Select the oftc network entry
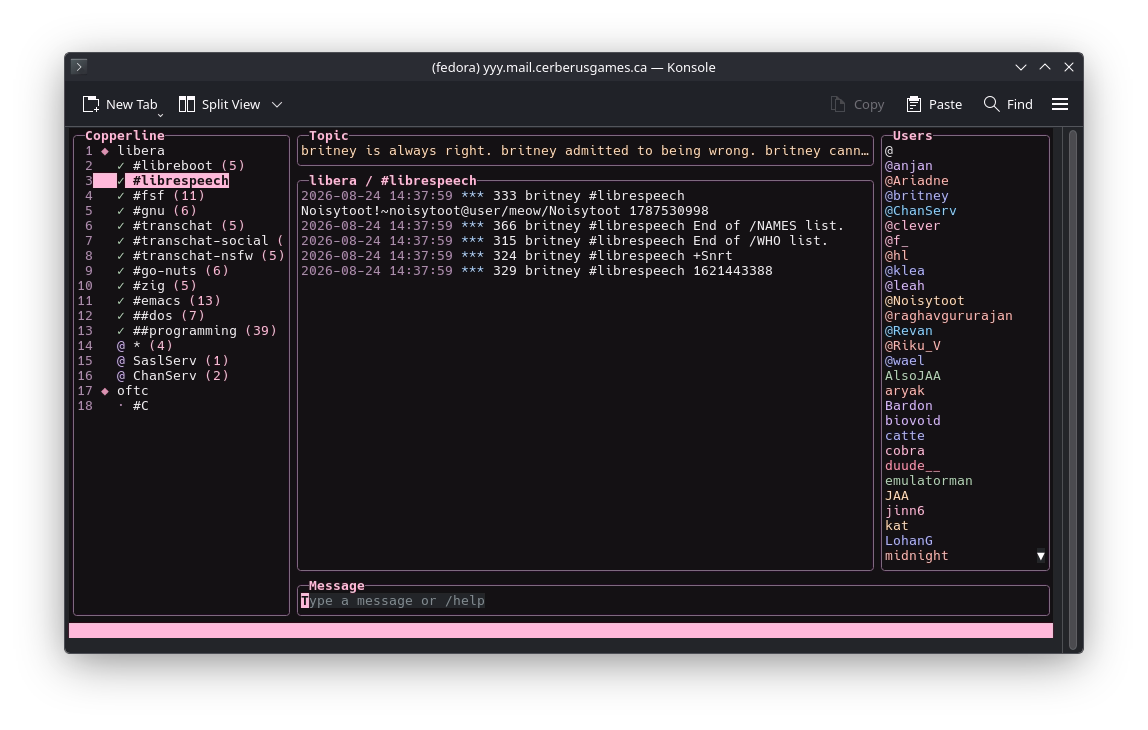 pos(133,391)
